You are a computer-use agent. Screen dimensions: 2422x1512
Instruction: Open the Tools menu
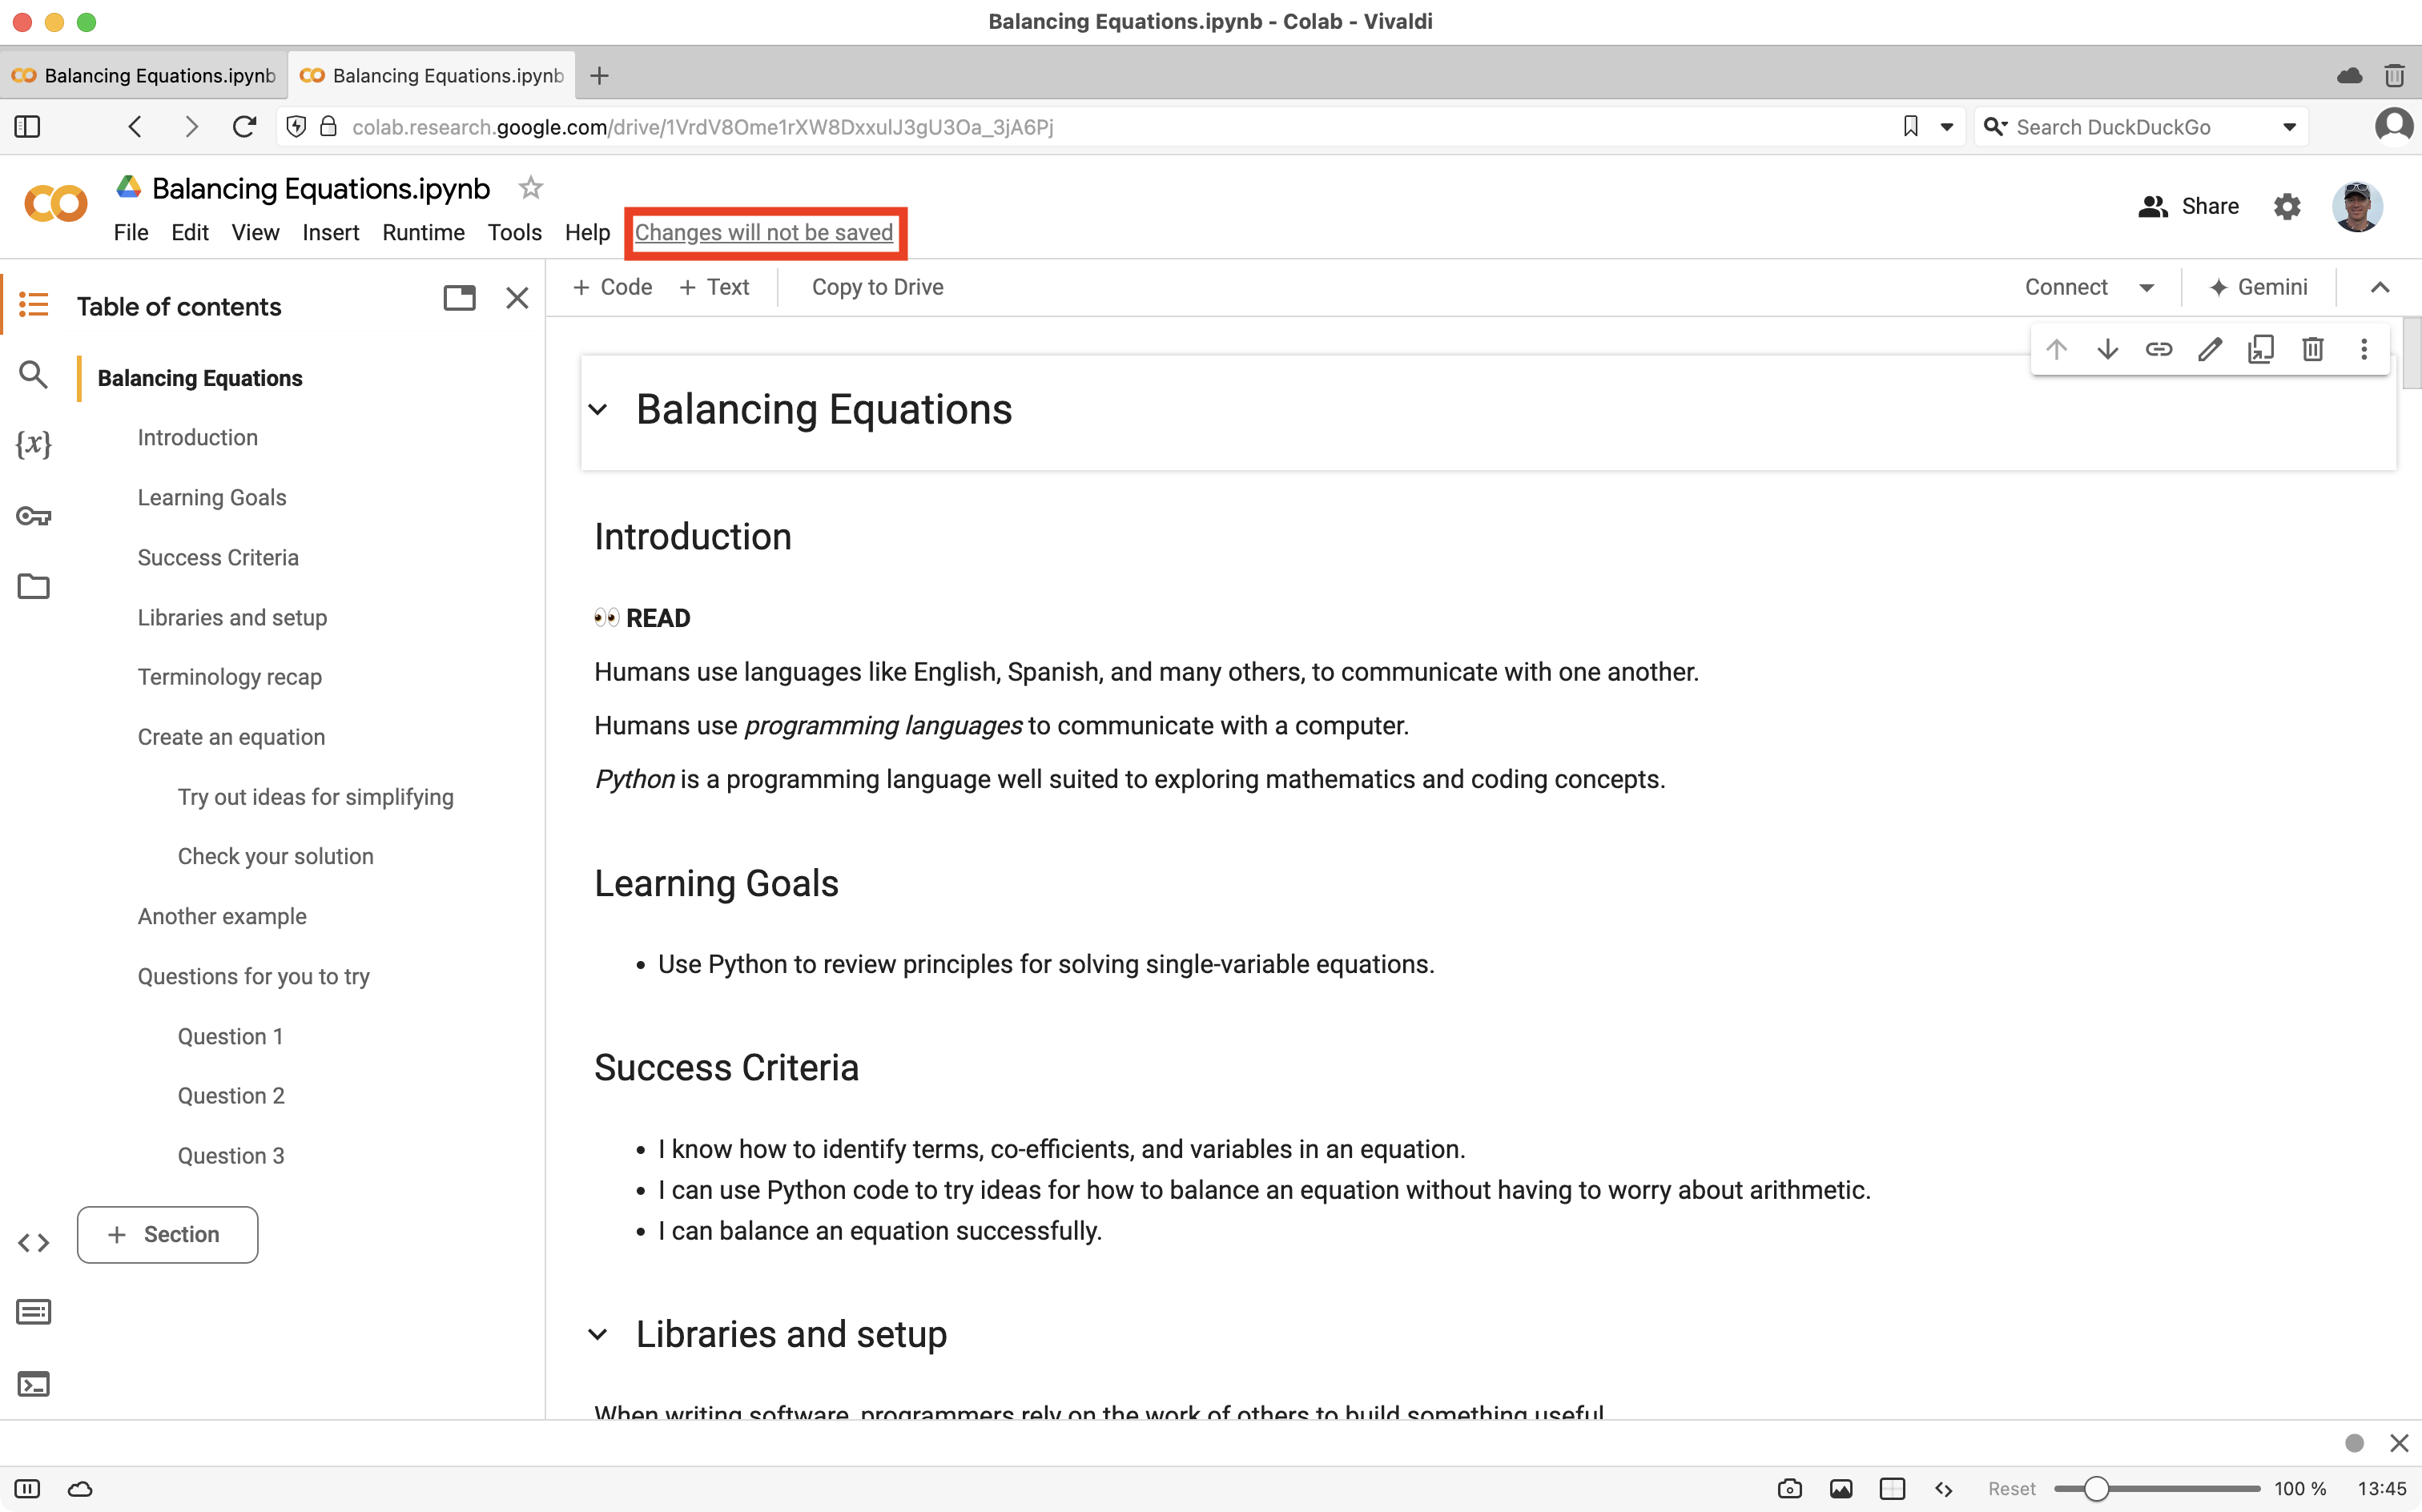[x=512, y=231]
